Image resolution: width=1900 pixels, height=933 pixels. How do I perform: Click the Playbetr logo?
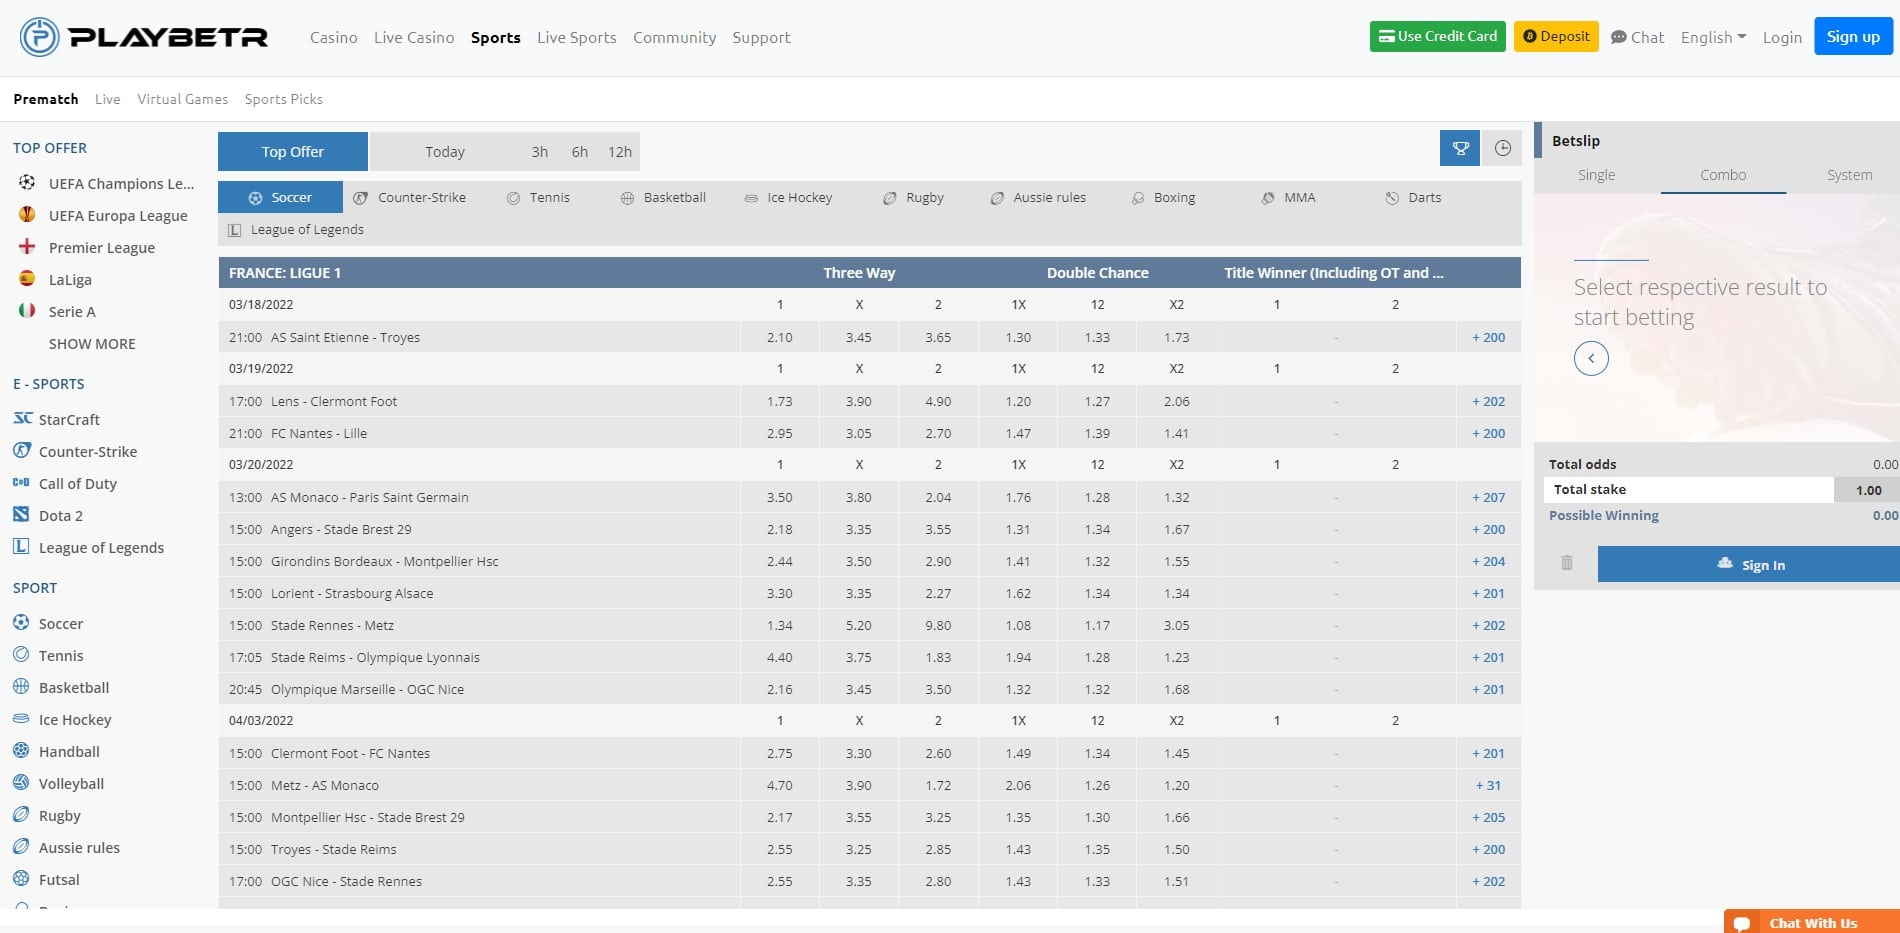tap(144, 37)
